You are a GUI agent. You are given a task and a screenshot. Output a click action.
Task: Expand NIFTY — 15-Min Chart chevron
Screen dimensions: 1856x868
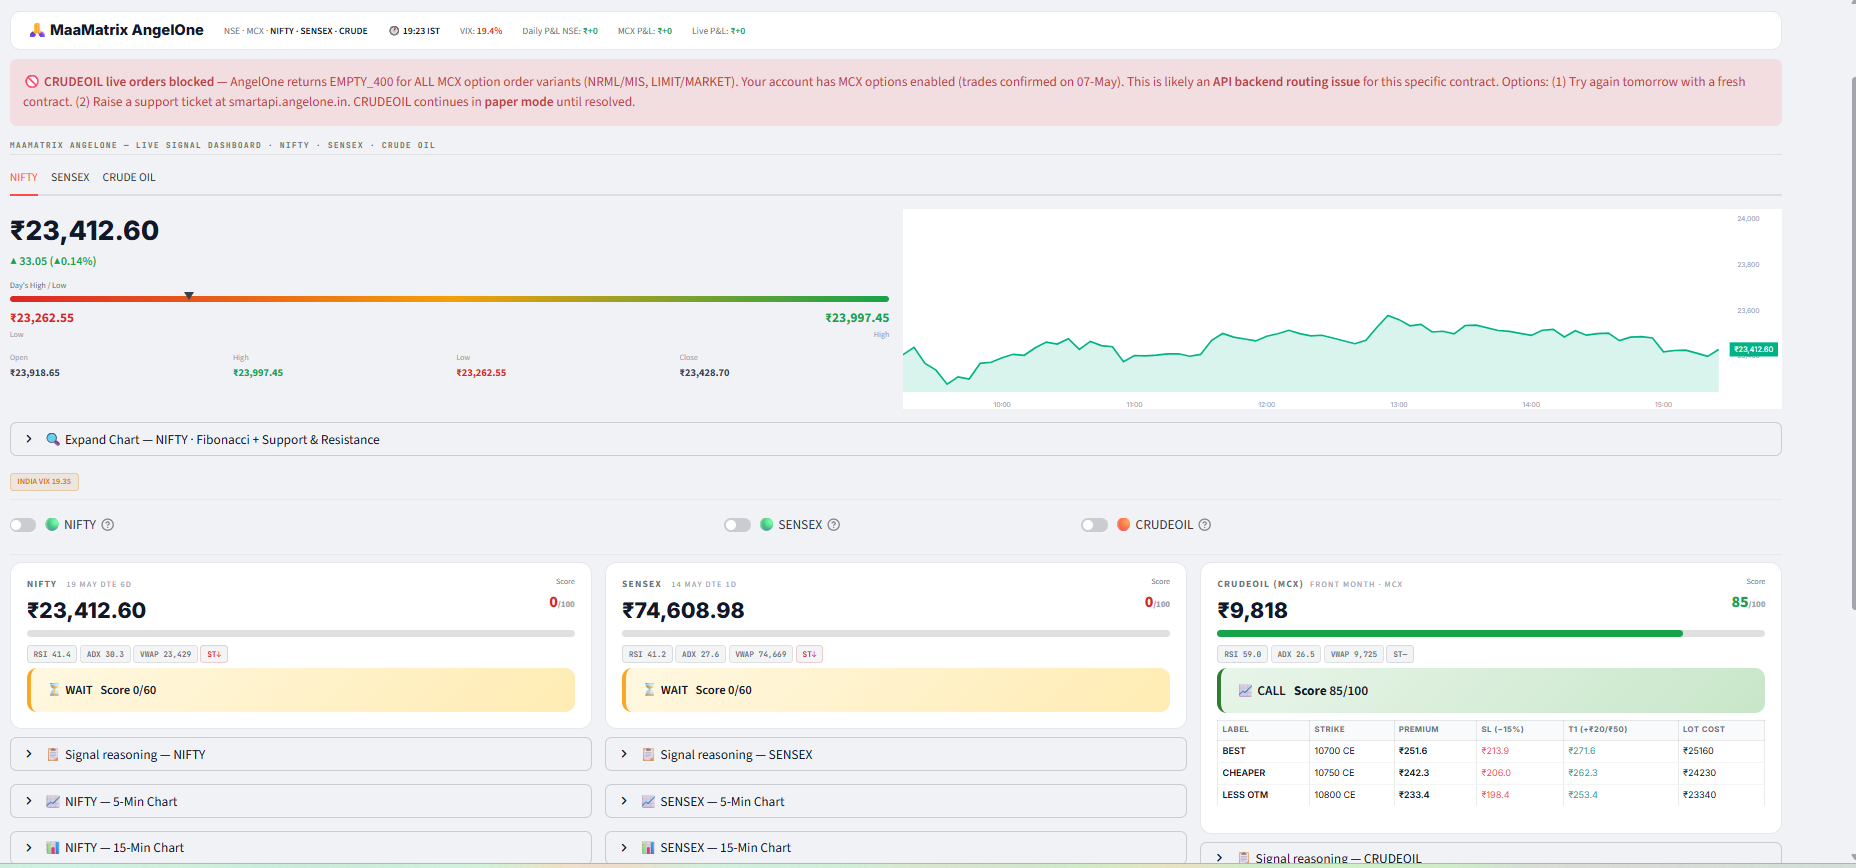pyautogui.click(x=29, y=848)
